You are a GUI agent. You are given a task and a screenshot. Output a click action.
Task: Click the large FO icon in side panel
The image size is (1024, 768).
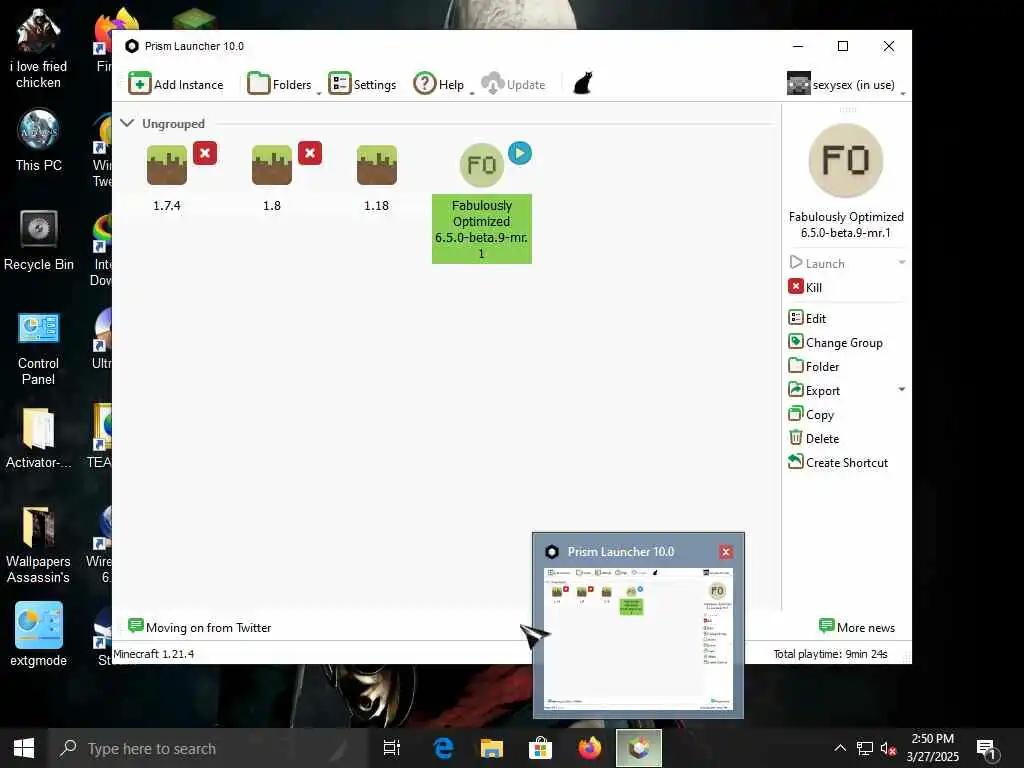[x=846, y=161]
